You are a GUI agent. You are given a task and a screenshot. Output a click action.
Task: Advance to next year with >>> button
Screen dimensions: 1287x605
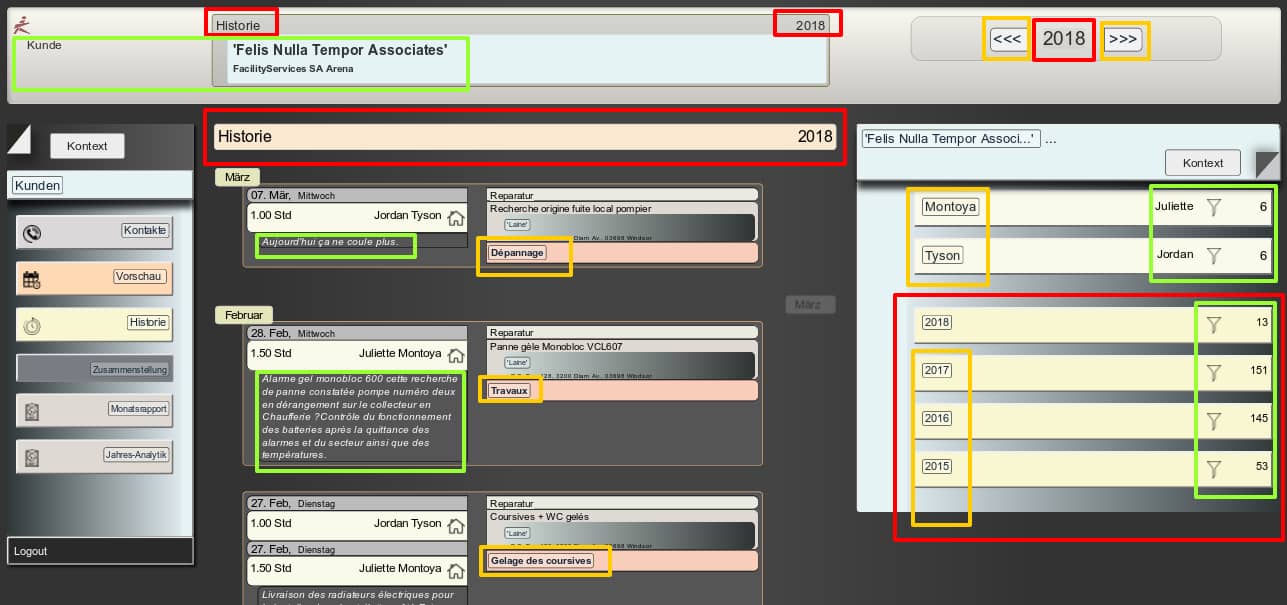[x=1123, y=39]
